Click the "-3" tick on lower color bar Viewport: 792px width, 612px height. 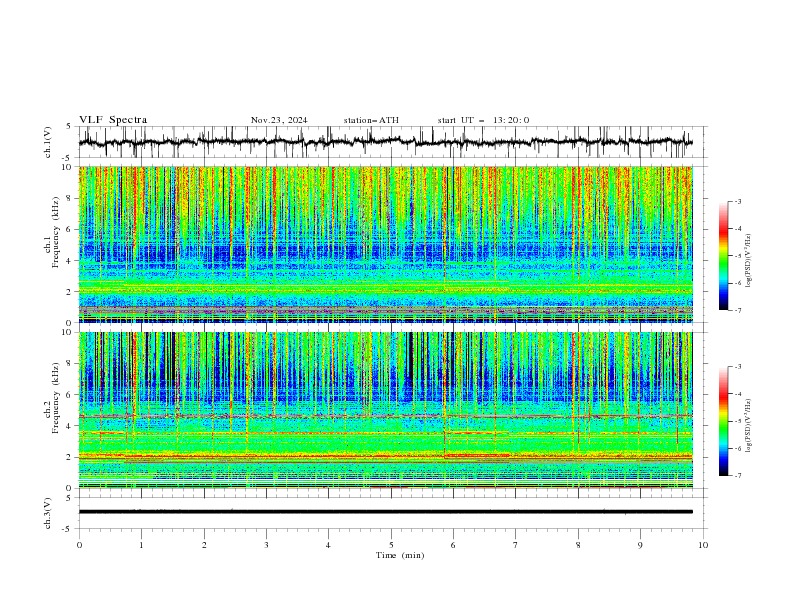coord(737,367)
